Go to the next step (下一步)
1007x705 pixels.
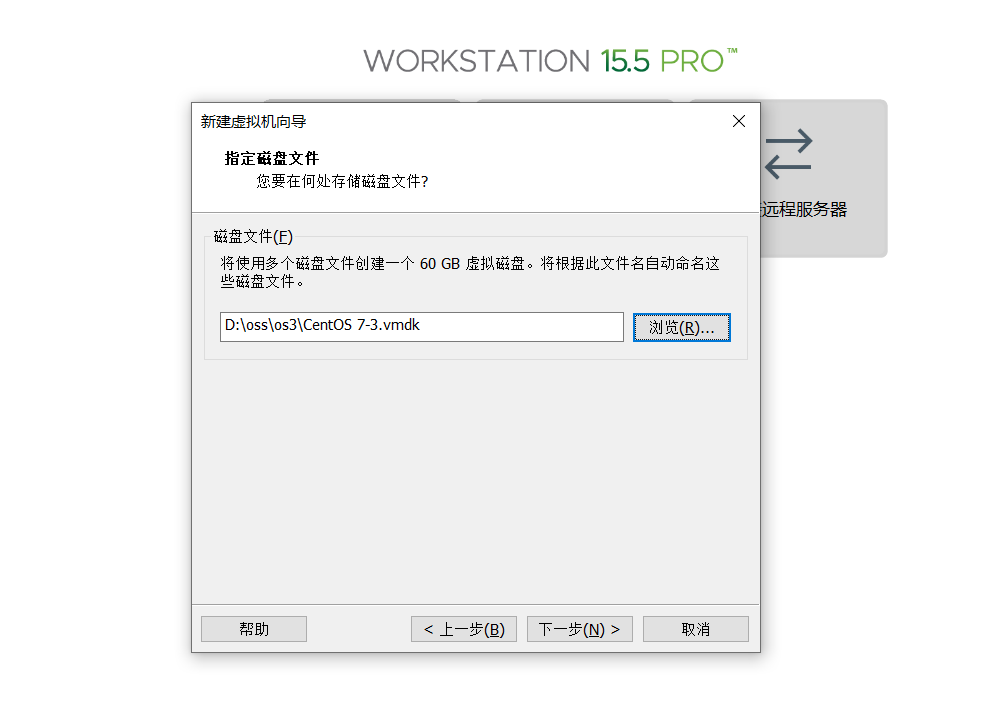(x=579, y=629)
